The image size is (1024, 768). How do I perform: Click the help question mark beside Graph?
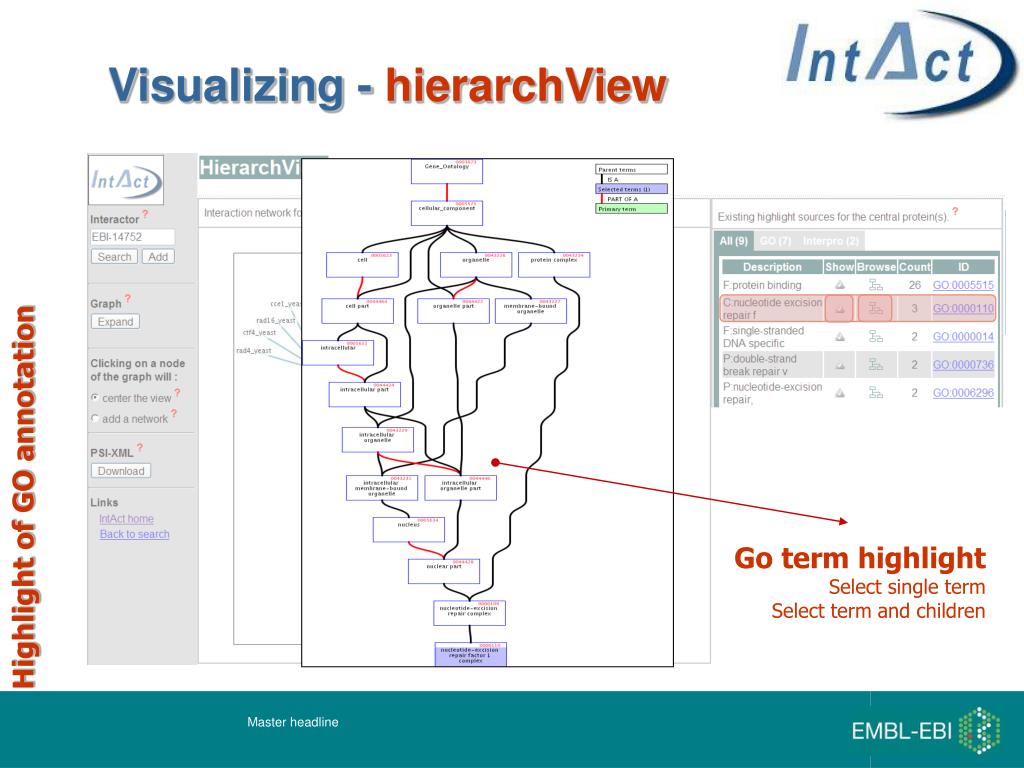click(x=128, y=298)
